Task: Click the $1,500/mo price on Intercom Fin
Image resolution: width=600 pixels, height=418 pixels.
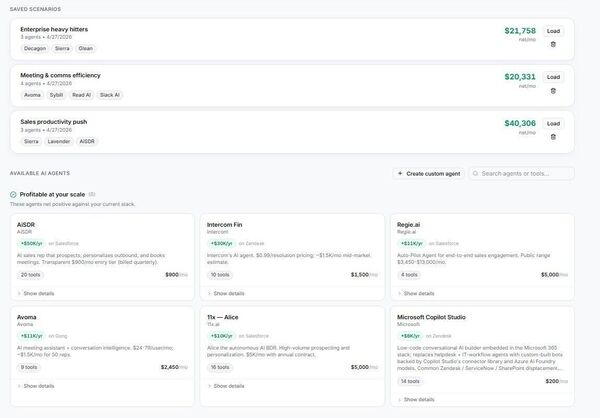Action: point(364,275)
